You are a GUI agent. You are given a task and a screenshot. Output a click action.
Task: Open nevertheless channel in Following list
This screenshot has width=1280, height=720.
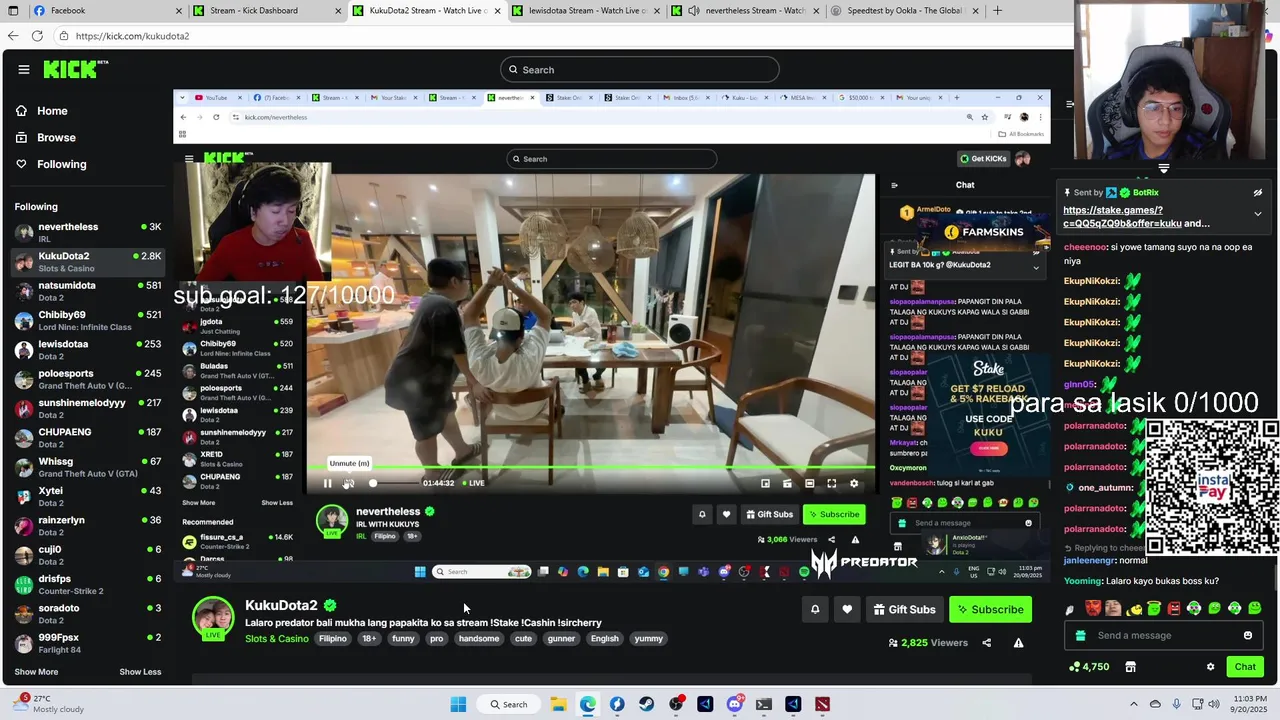[87, 232]
